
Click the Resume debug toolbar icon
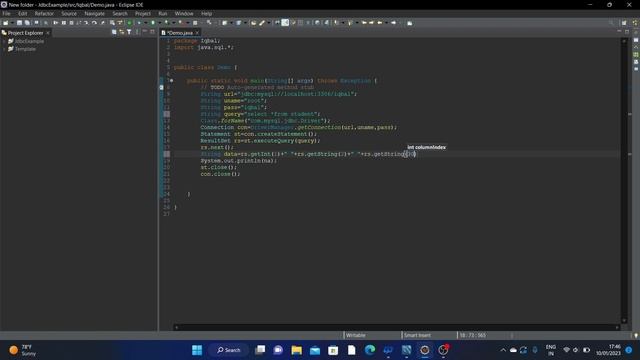[x=56, y=23]
